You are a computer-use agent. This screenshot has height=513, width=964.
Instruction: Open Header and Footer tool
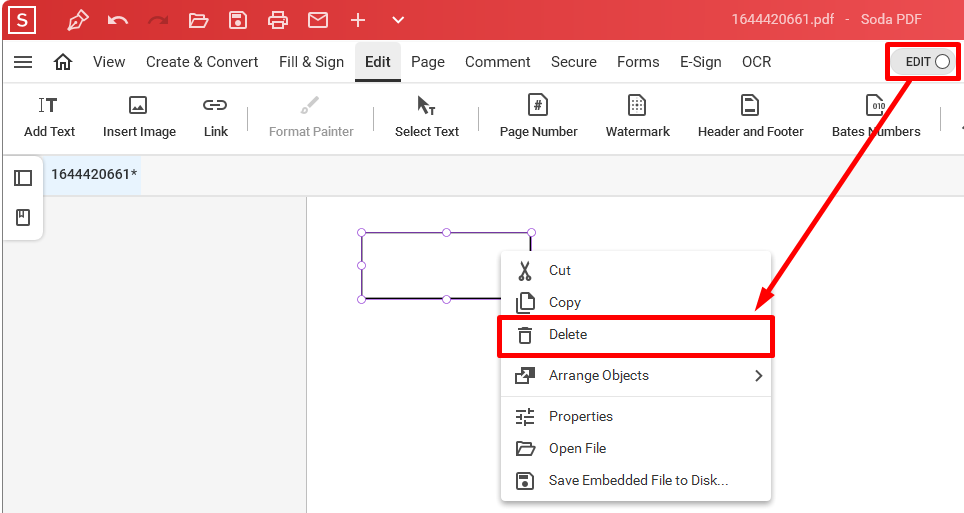tap(750, 118)
